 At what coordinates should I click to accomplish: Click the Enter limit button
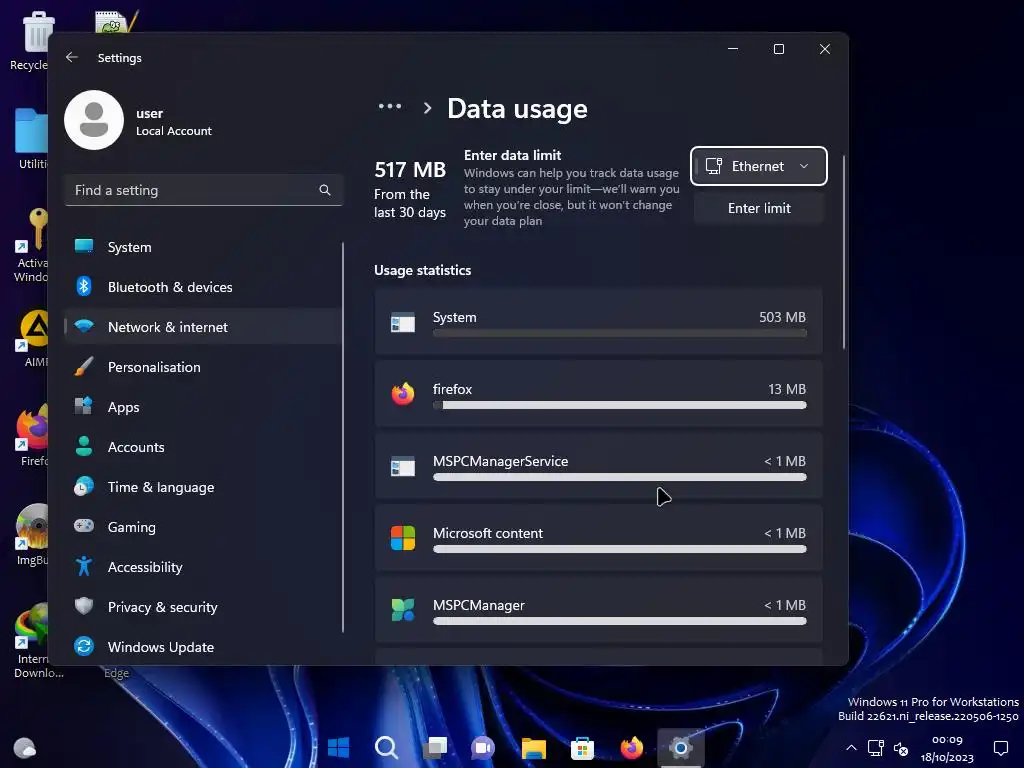(759, 208)
